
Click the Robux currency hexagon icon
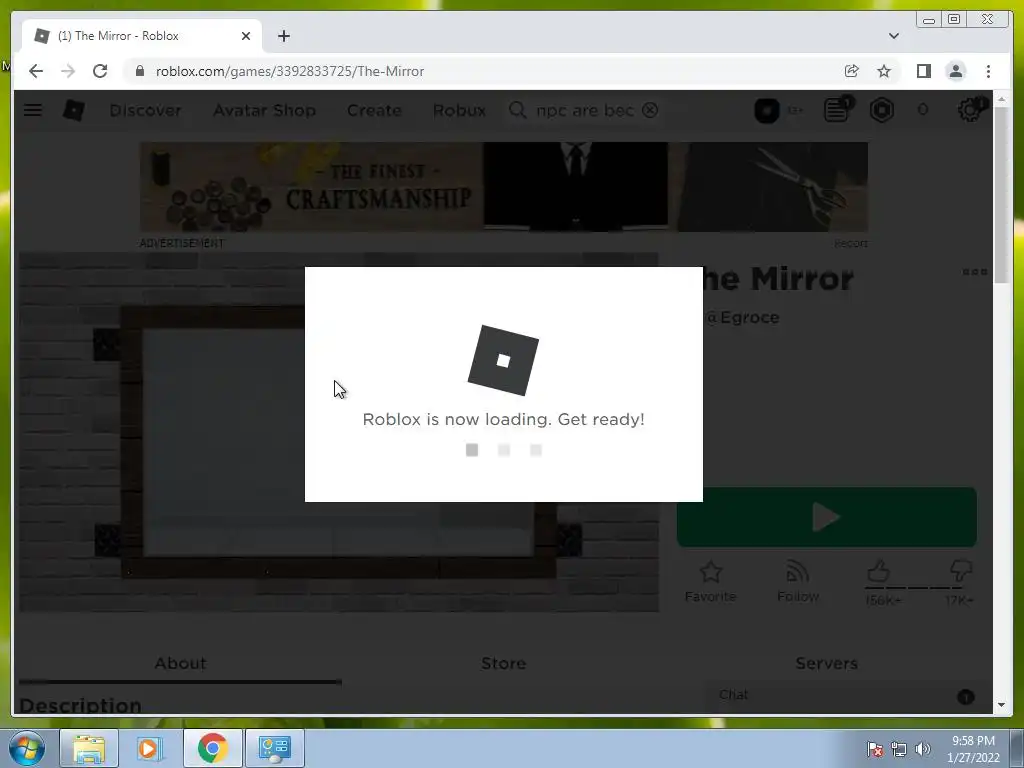(x=882, y=110)
